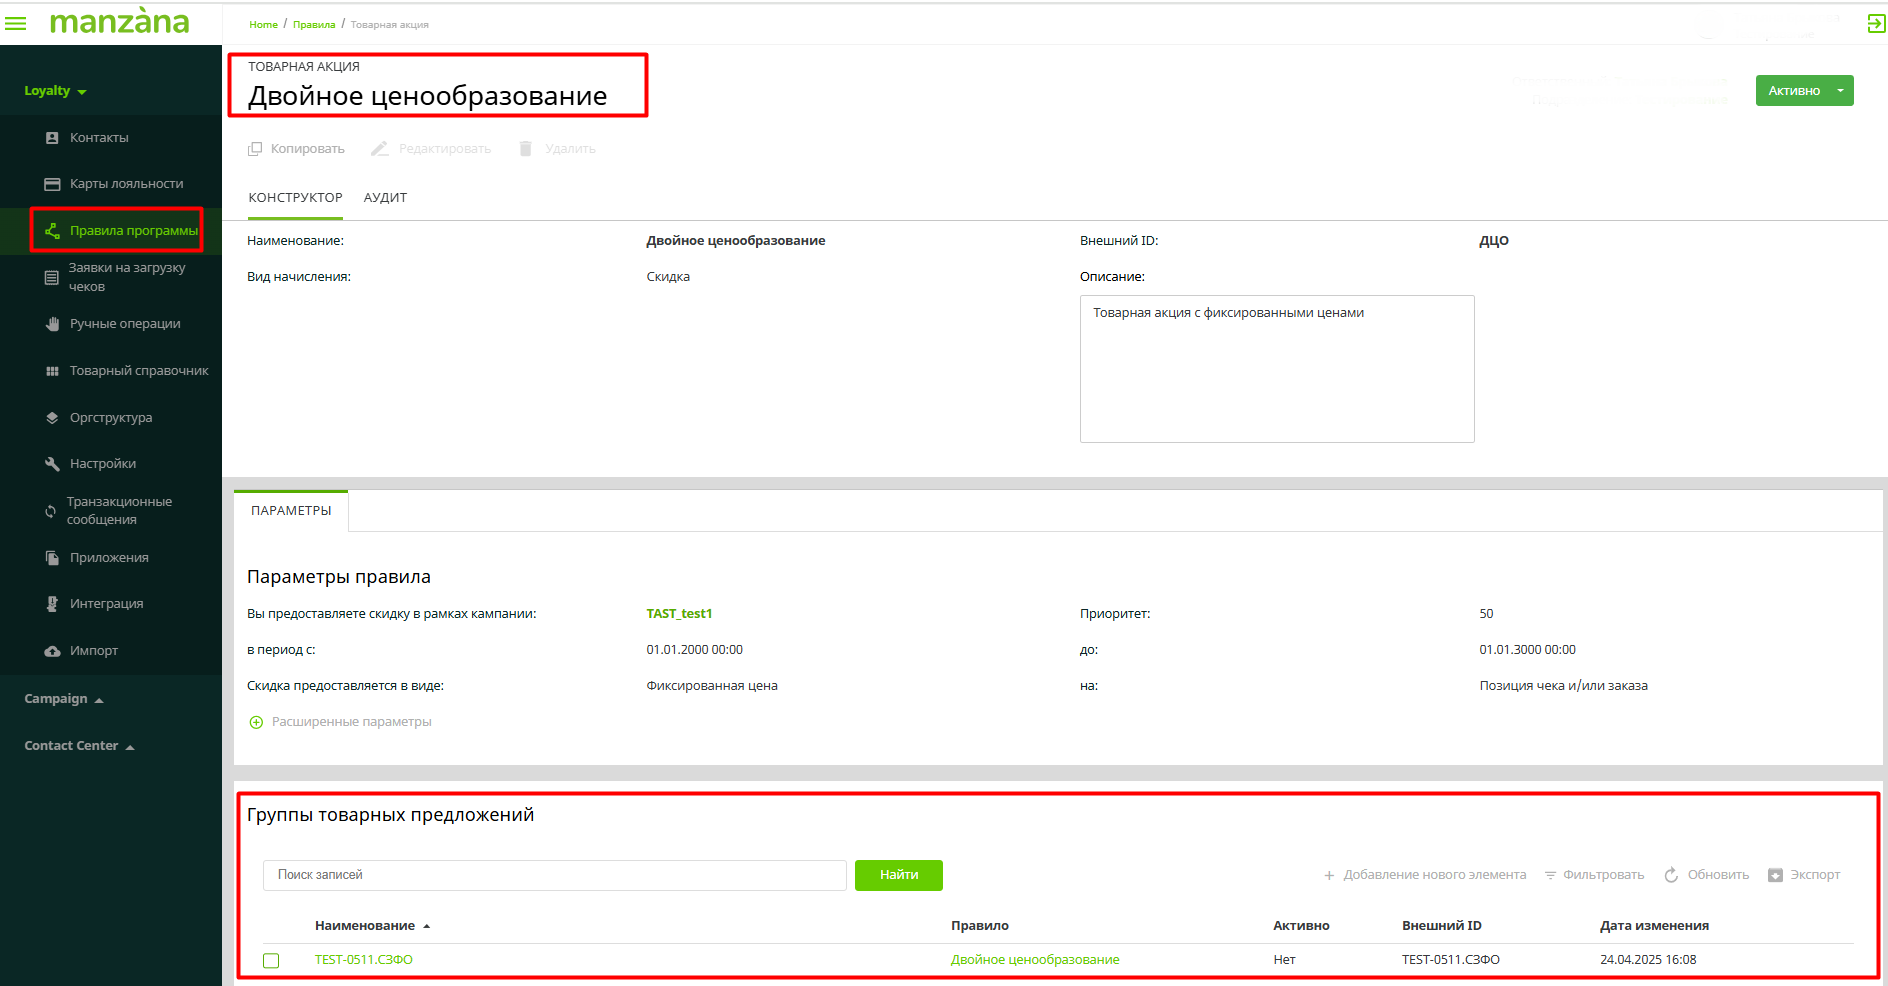Click the hamburger menu icon
This screenshot has height=986, width=1888.
pyautogui.click(x=16, y=23)
